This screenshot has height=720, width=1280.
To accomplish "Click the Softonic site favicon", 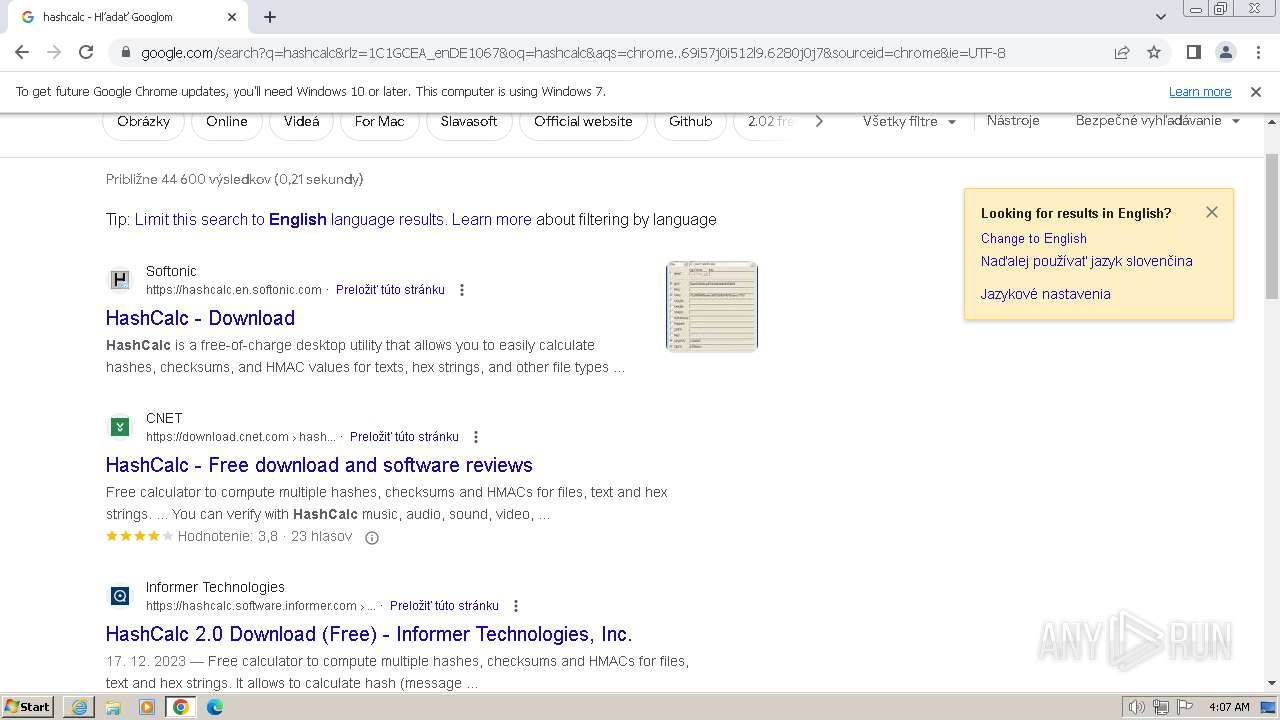I will pos(120,280).
